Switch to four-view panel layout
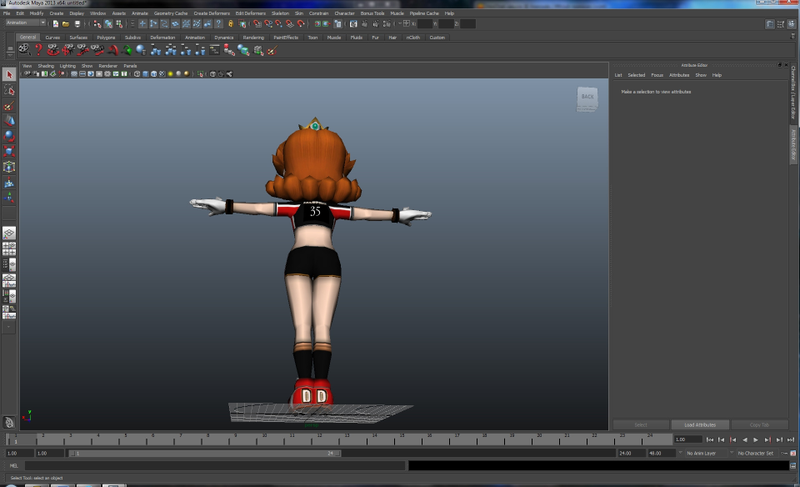Screen dimensions: 800x487 [x=9, y=249]
